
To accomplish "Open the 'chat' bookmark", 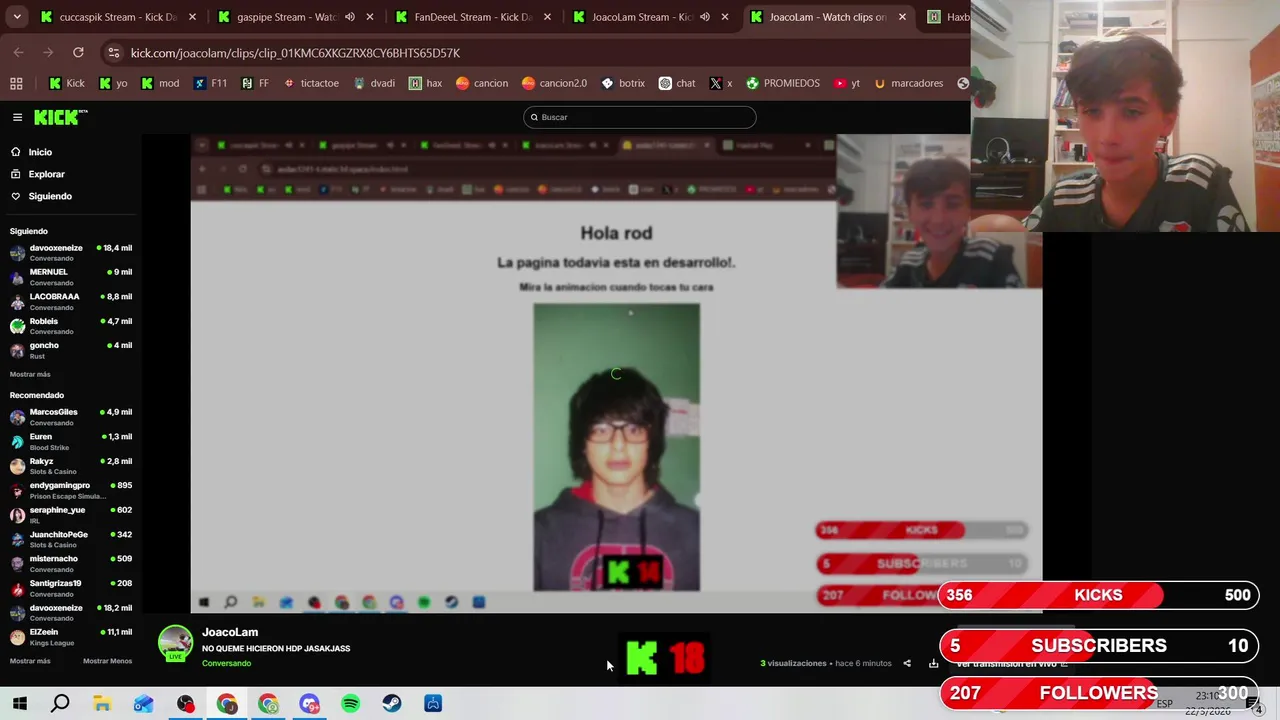I will 677,83.
